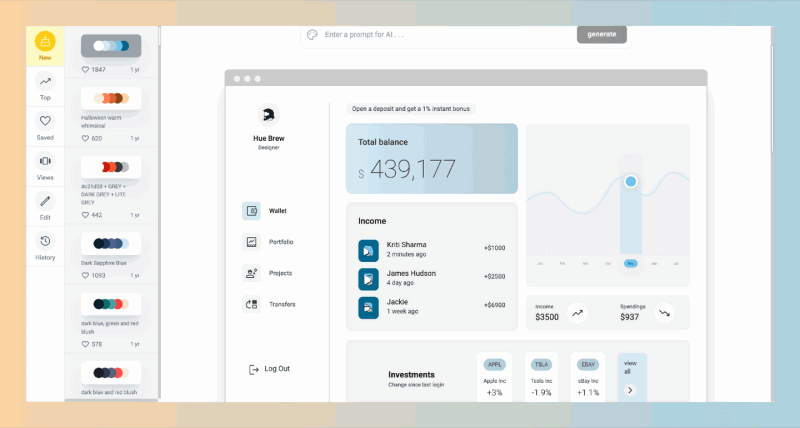This screenshot has width=800, height=428.
Task: Open the Projects menu label
Action: [281, 273]
